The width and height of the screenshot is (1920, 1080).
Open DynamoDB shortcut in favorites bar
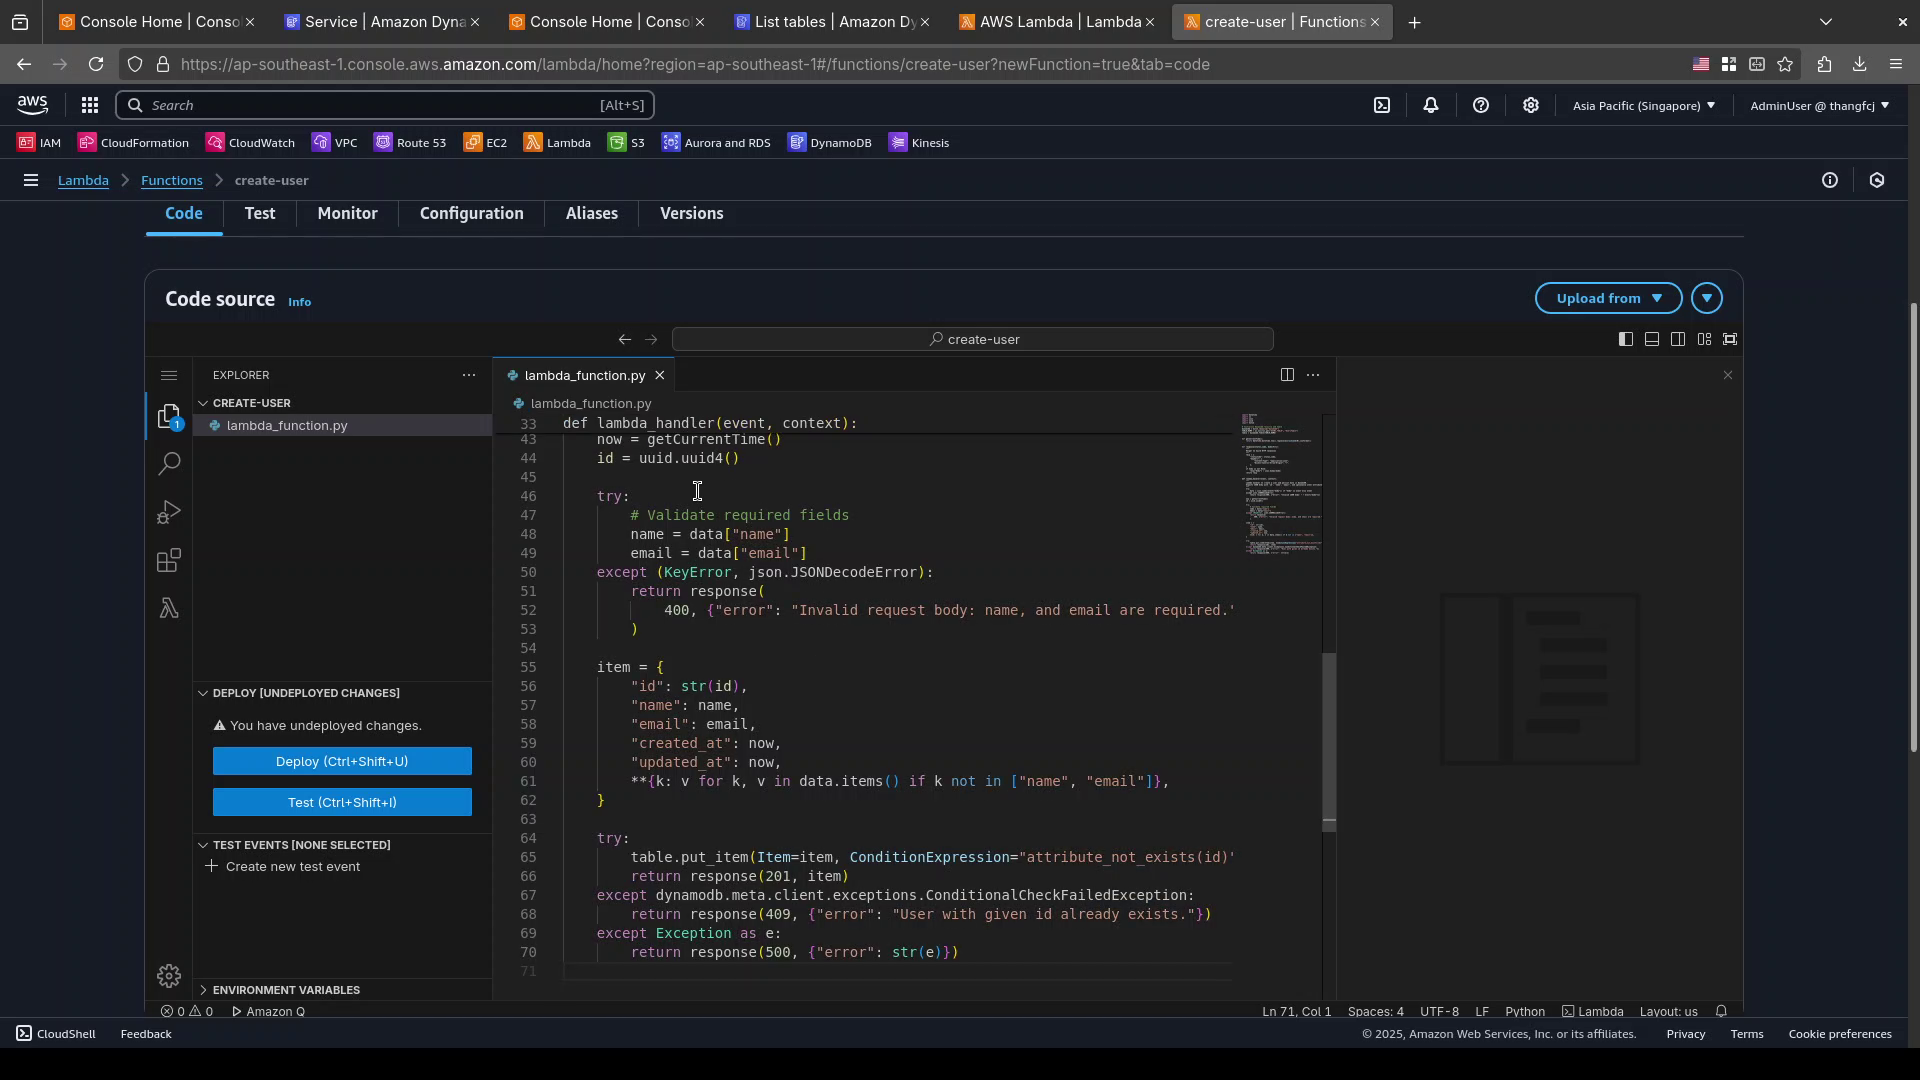pyautogui.click(x=830, y=143)
